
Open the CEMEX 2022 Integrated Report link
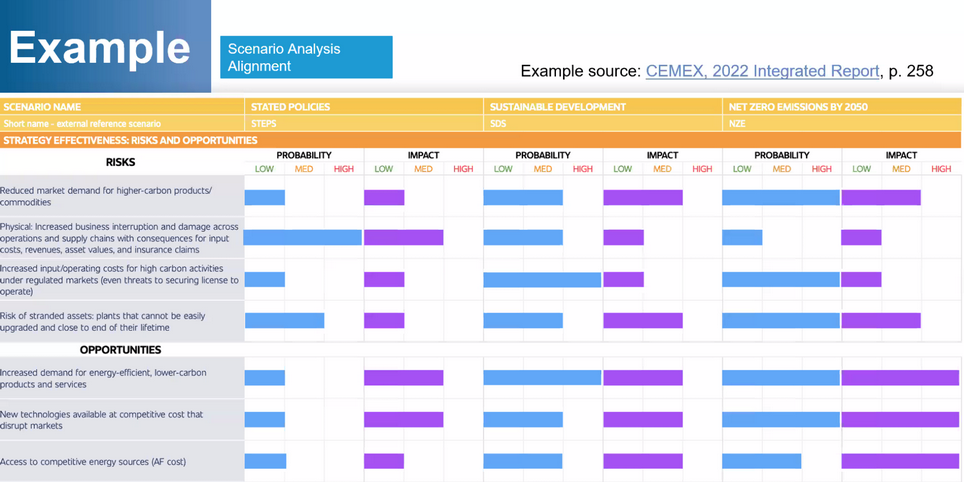763,71
